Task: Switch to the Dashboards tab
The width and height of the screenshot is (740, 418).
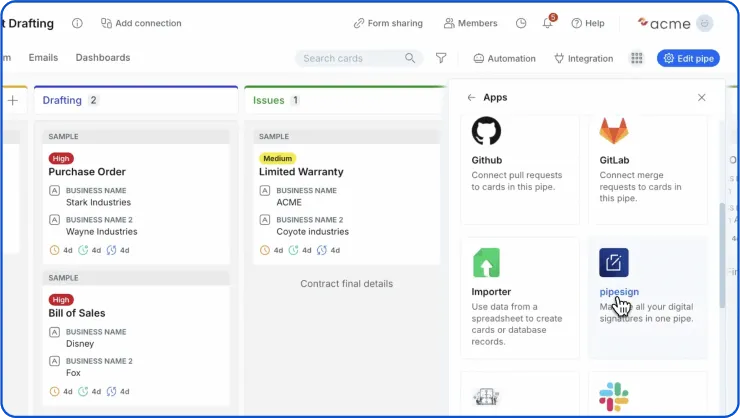Action: [103, 58]
